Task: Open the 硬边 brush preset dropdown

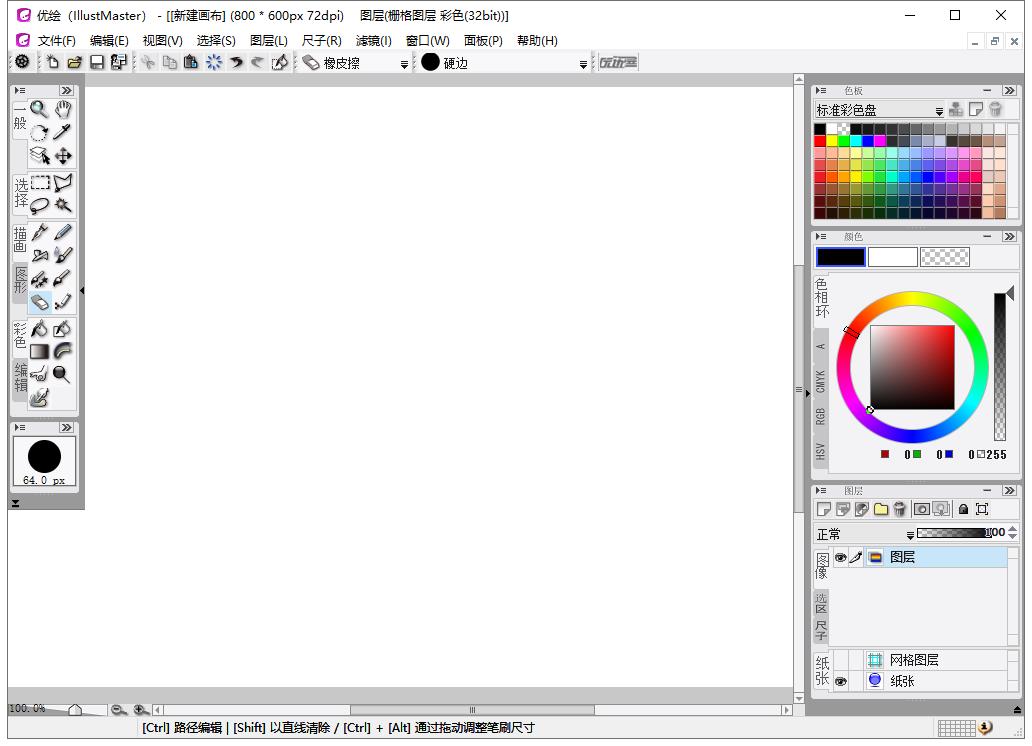Action: [x=583, y=62]
